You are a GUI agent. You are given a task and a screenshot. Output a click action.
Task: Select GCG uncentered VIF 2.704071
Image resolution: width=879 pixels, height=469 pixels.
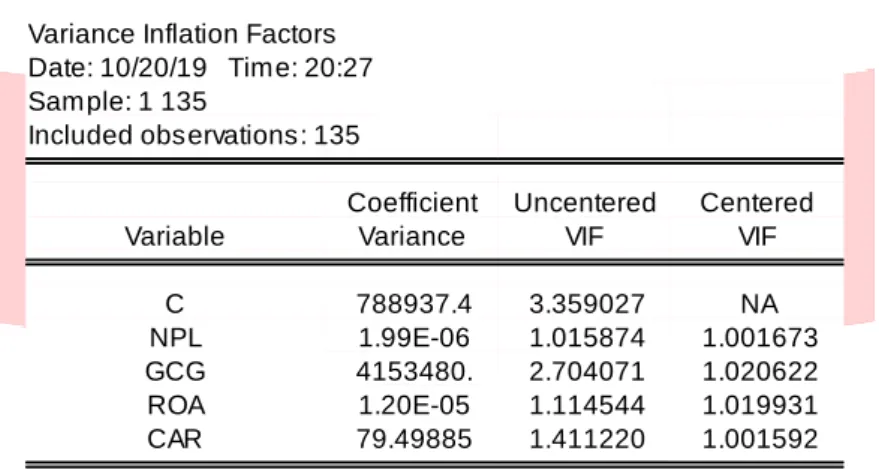(587, 372)
